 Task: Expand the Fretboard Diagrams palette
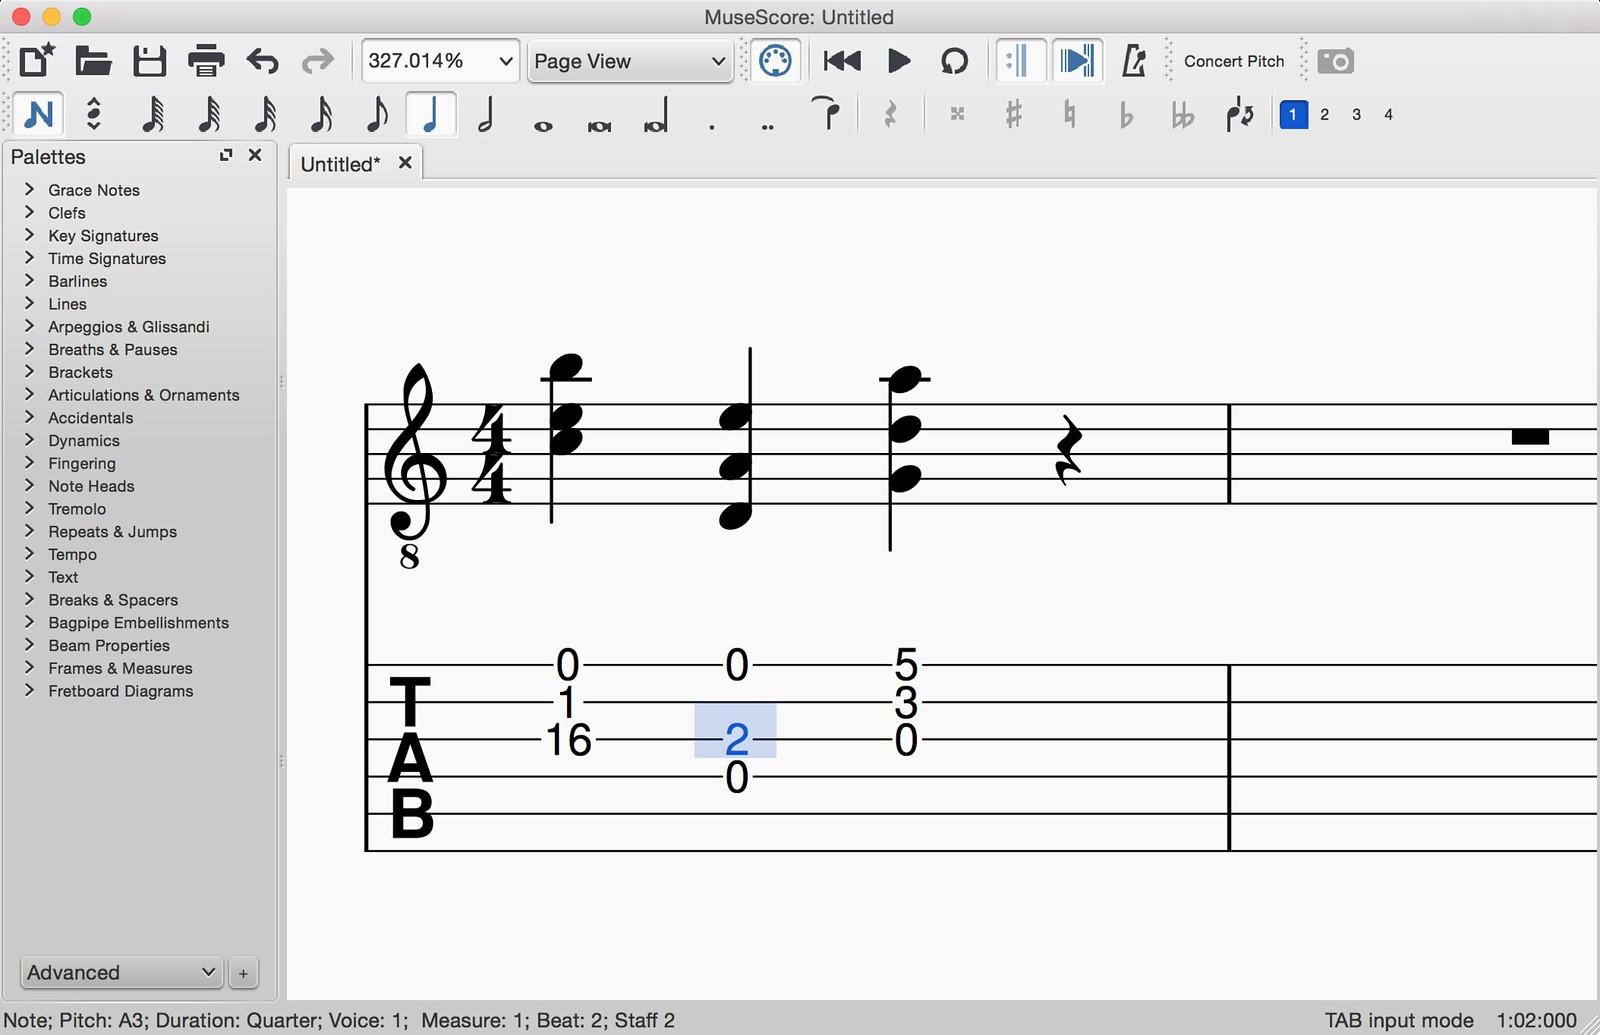click(120, 691)
